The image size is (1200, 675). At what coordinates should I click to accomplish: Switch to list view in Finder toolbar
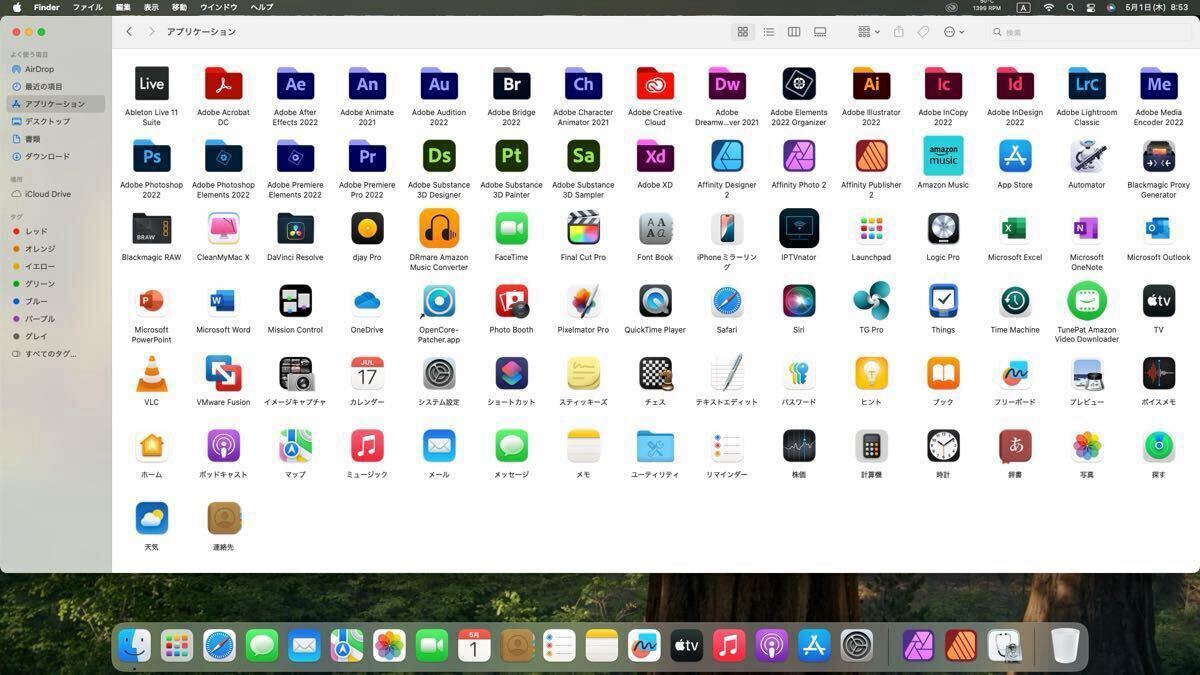[x=768, y=32]
